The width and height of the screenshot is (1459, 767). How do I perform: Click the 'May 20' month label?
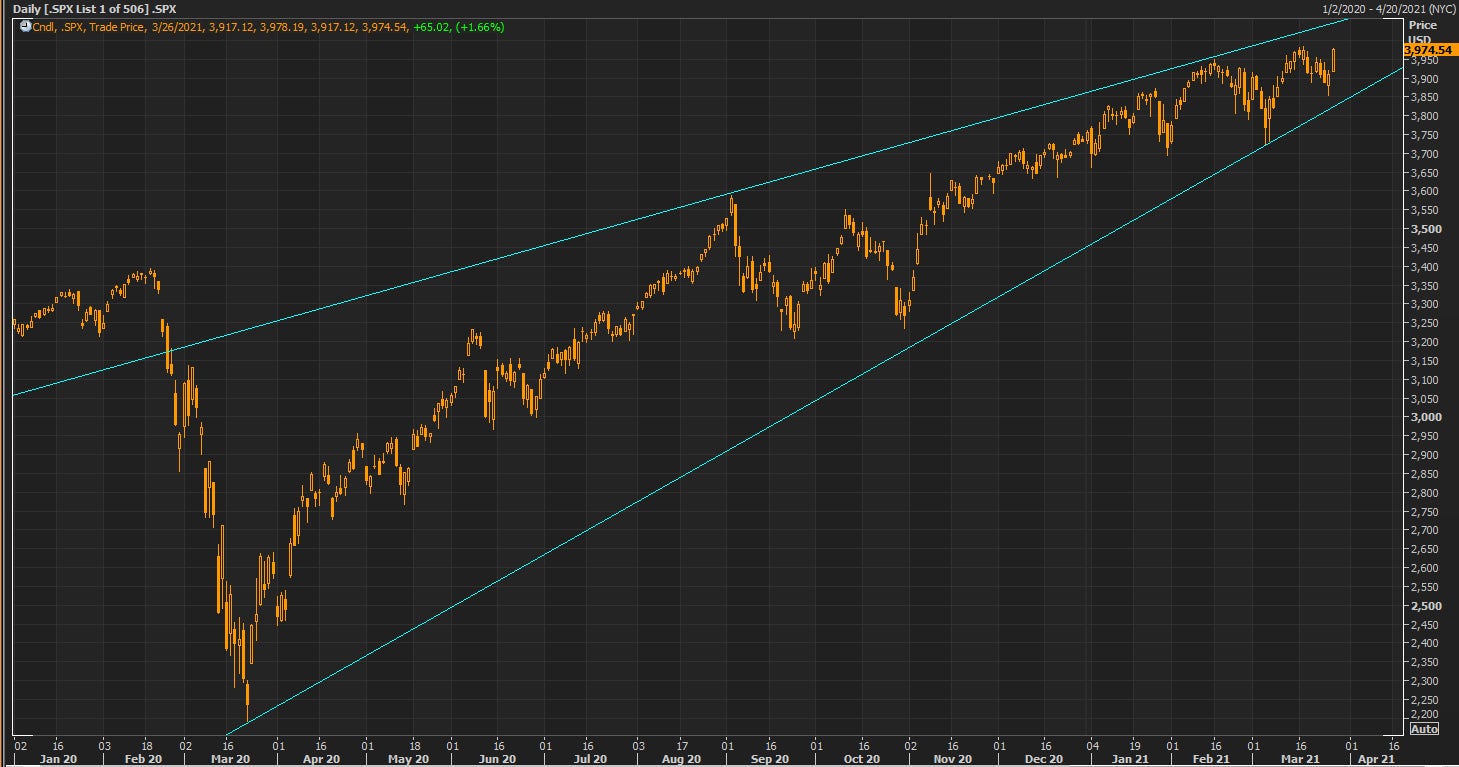408,759
